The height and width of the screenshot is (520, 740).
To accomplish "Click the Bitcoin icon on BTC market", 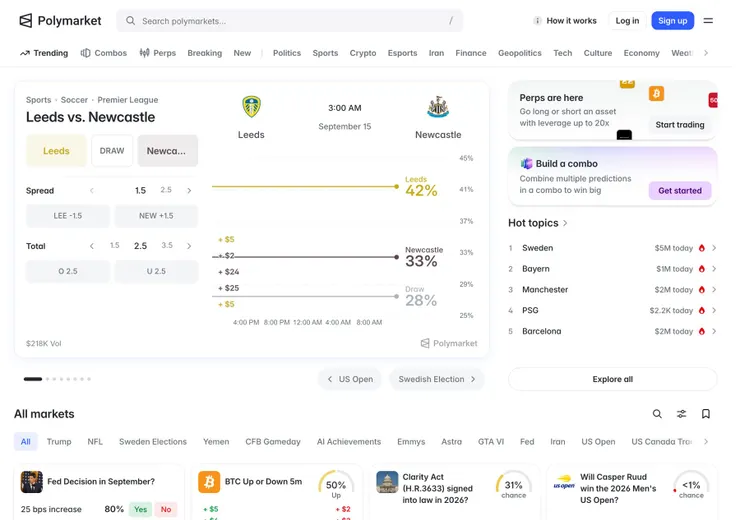I will pos(209,482).
